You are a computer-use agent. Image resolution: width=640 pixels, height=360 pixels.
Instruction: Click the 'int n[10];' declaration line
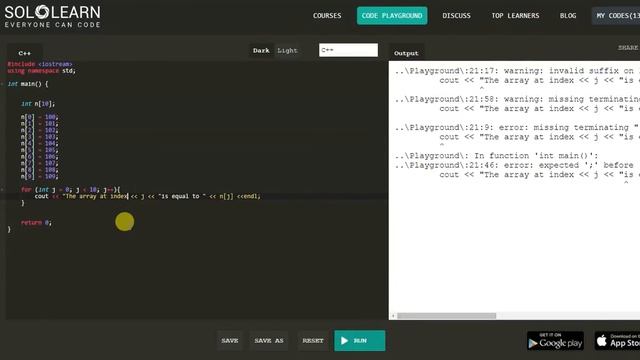[x=38, y=104]
